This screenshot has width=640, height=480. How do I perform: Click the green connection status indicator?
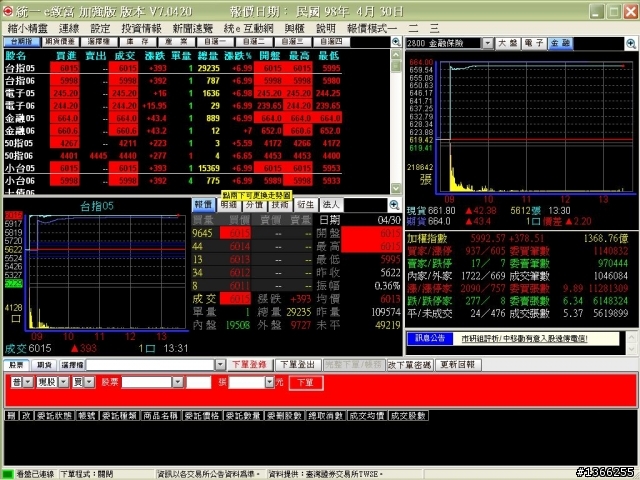pos(8,474)
